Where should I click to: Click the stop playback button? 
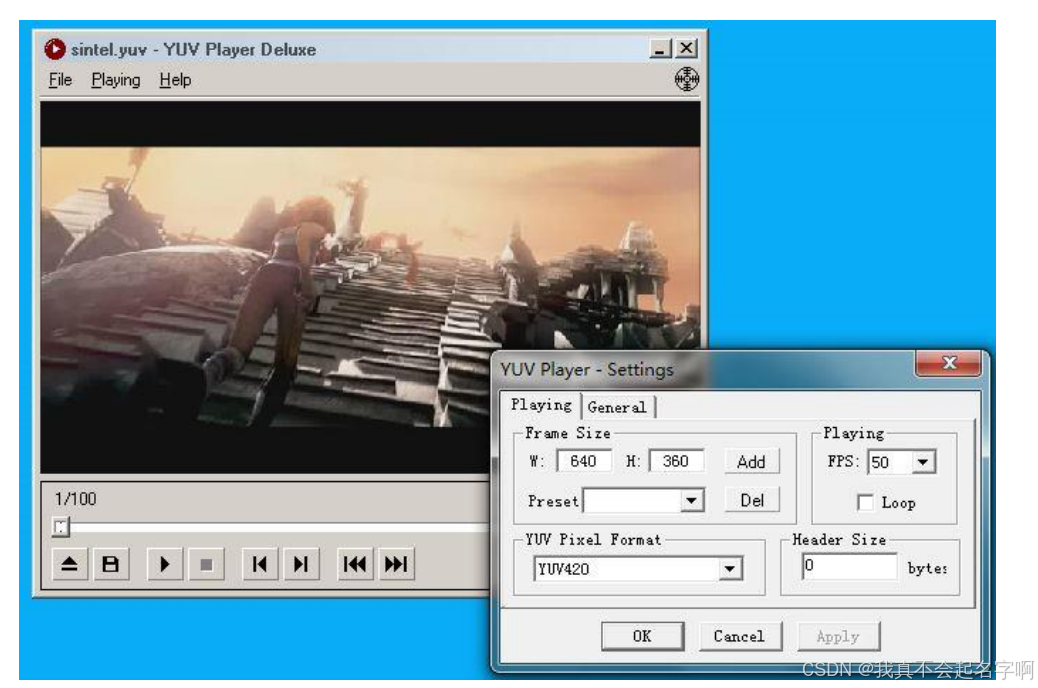pos(206,564)
